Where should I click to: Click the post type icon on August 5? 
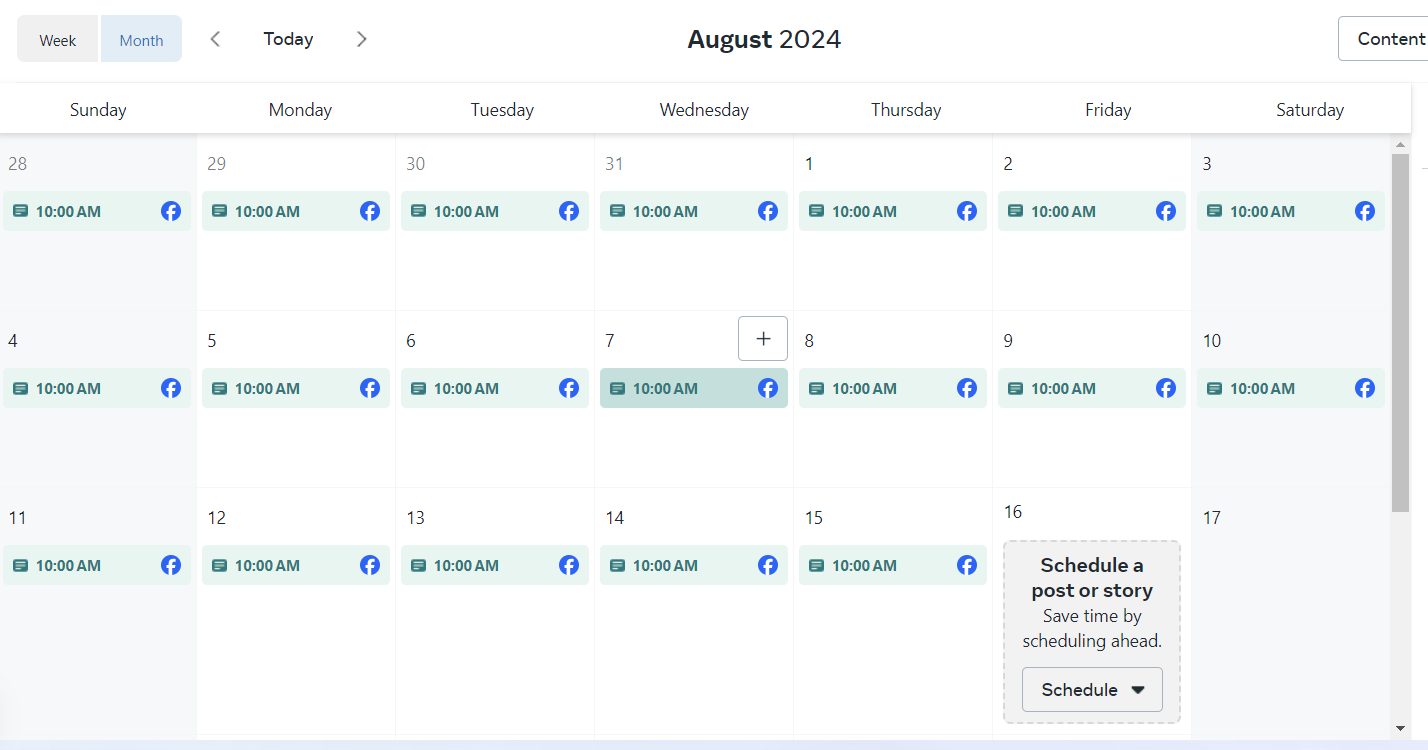220,388
